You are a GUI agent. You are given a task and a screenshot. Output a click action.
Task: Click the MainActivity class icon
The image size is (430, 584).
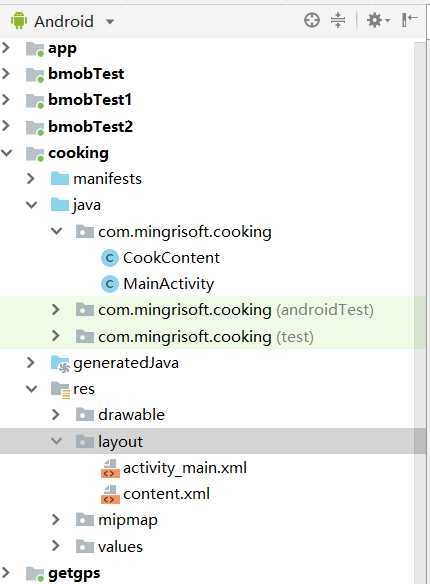pos(110,284)
